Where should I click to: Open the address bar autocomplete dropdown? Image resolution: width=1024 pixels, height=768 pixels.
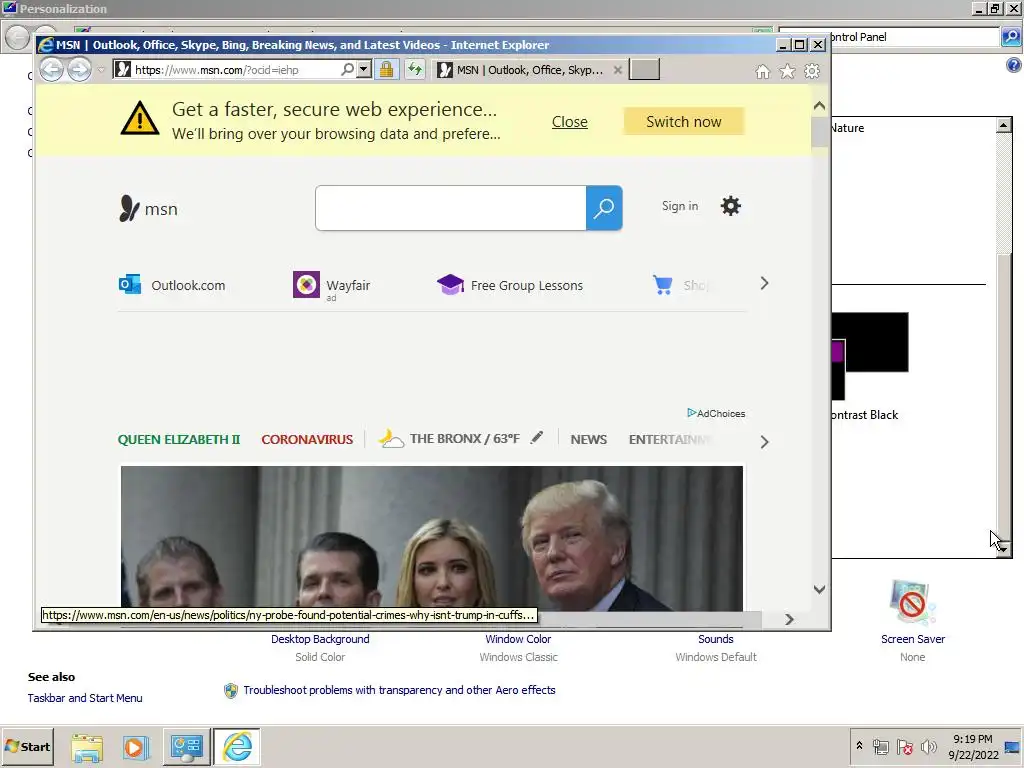[364, 69]
